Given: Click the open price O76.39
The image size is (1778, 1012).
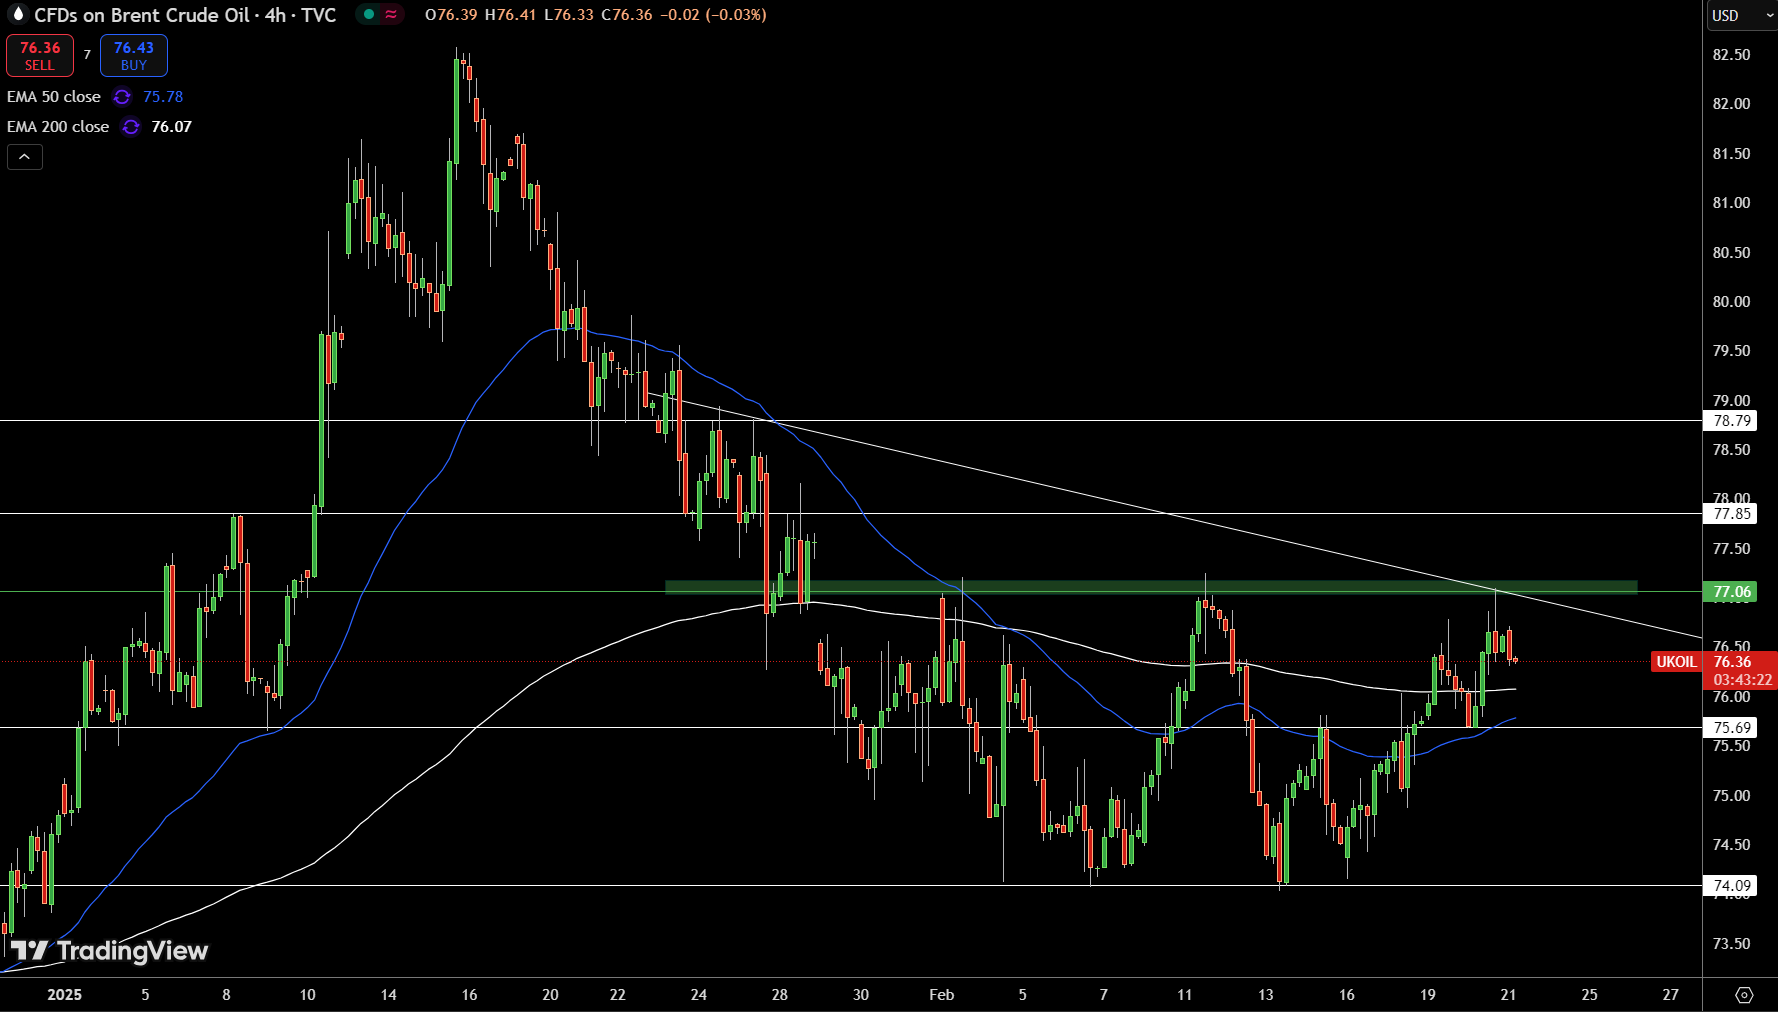Looking at the screenshot, I should point(451,15).
